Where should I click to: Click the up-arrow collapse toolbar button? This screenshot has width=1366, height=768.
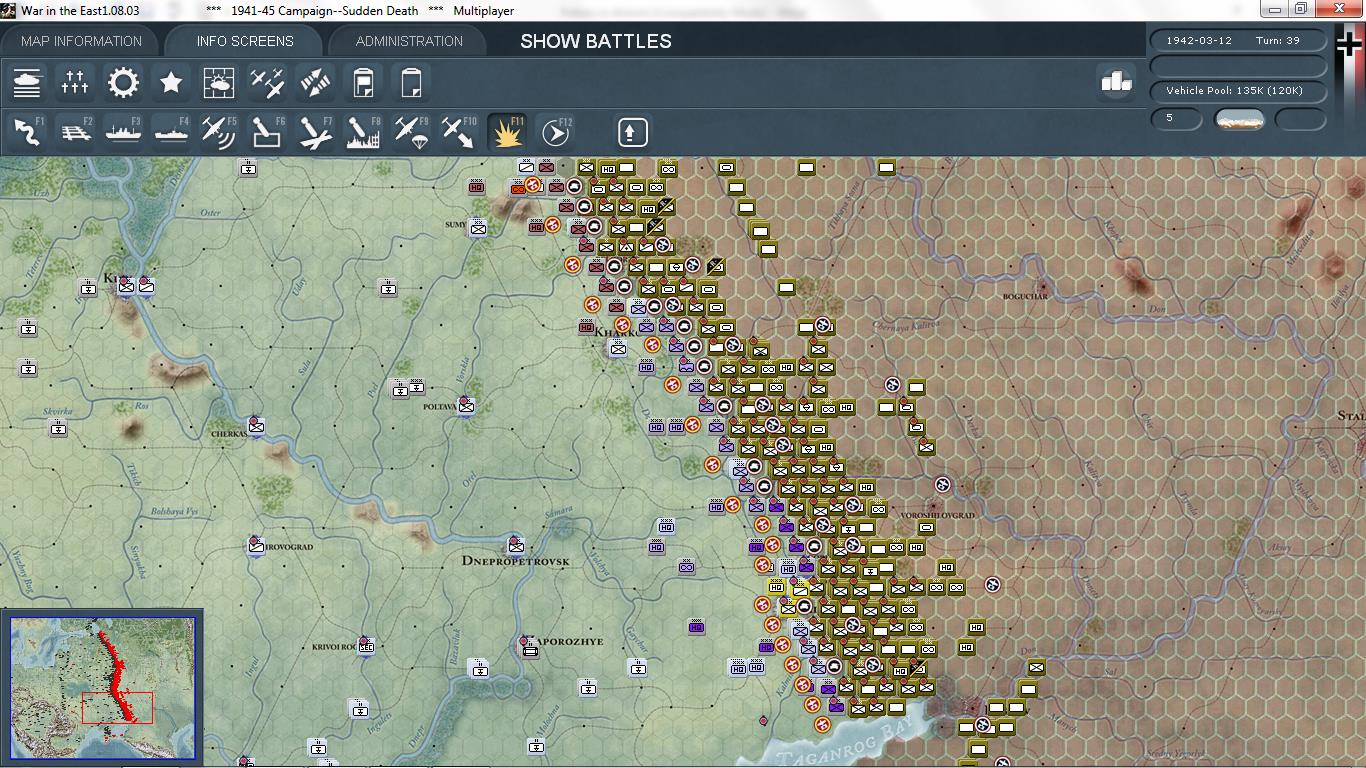tap(633, 132)
